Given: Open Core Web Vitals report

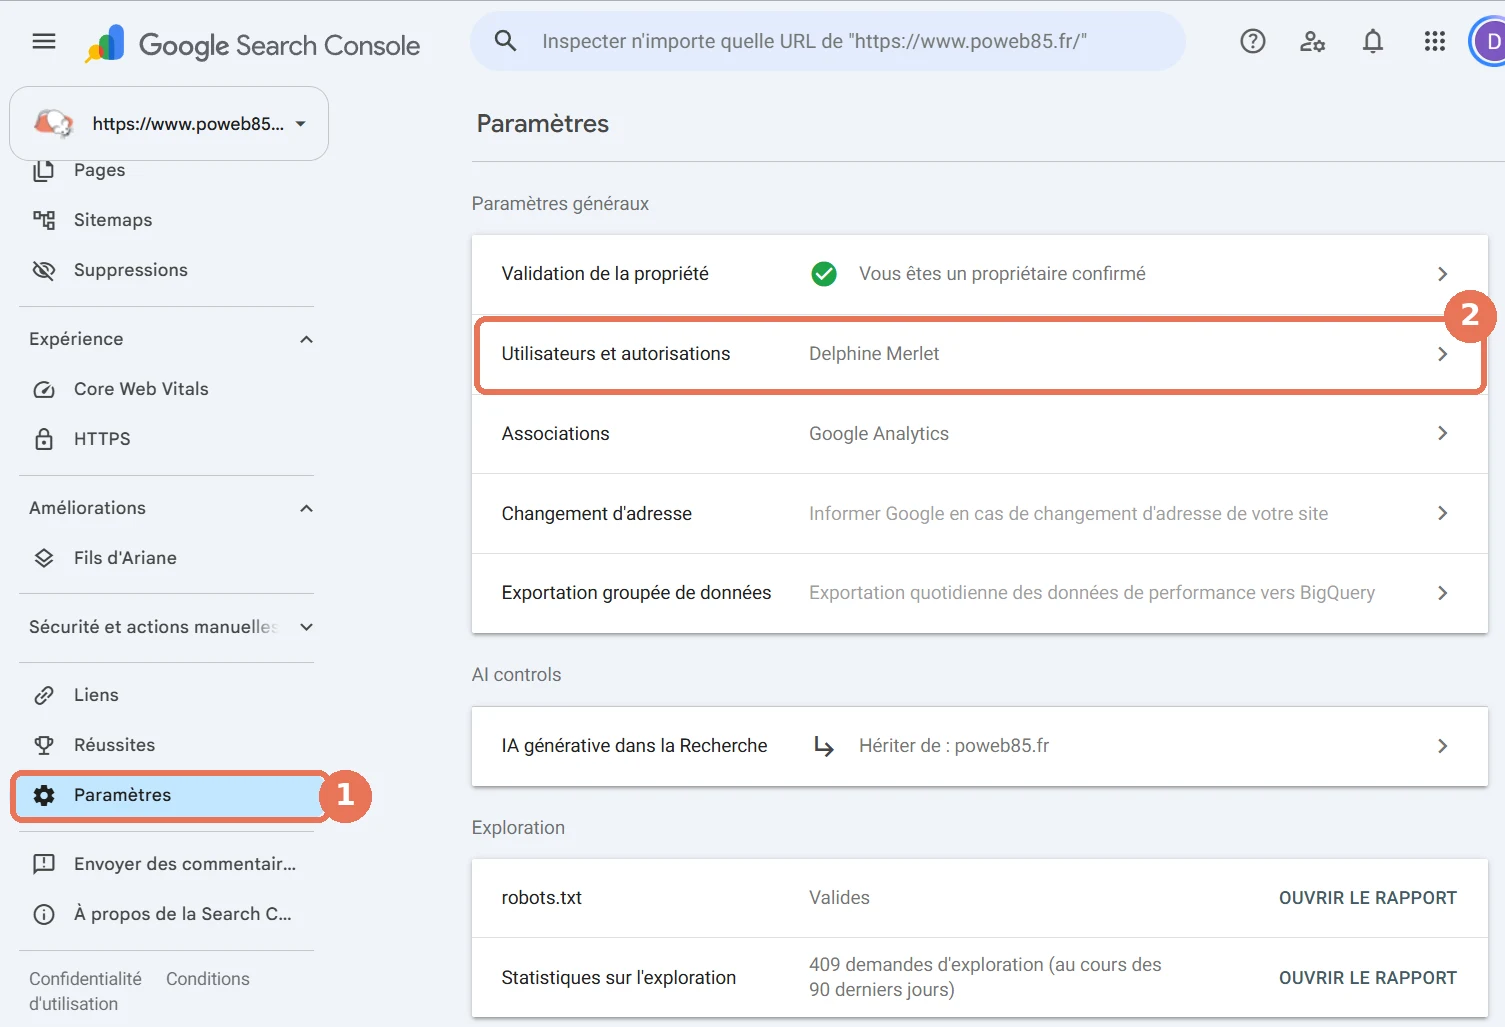Looking at the screenshot, I should pos(141,389).
